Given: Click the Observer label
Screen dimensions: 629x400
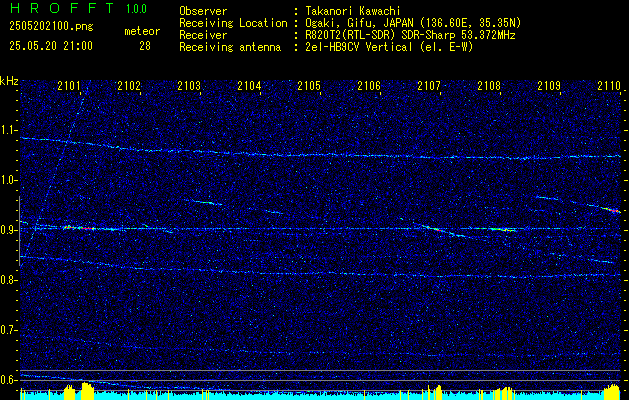Looking at the screenshot, I should point(203,11).
